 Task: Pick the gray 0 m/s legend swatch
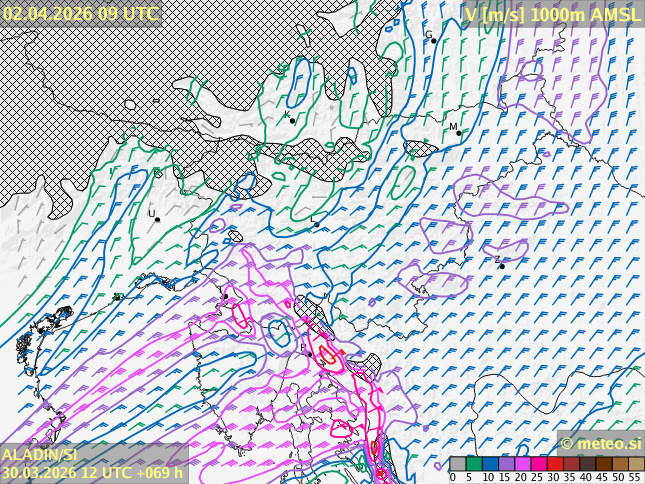pos(457,464)
